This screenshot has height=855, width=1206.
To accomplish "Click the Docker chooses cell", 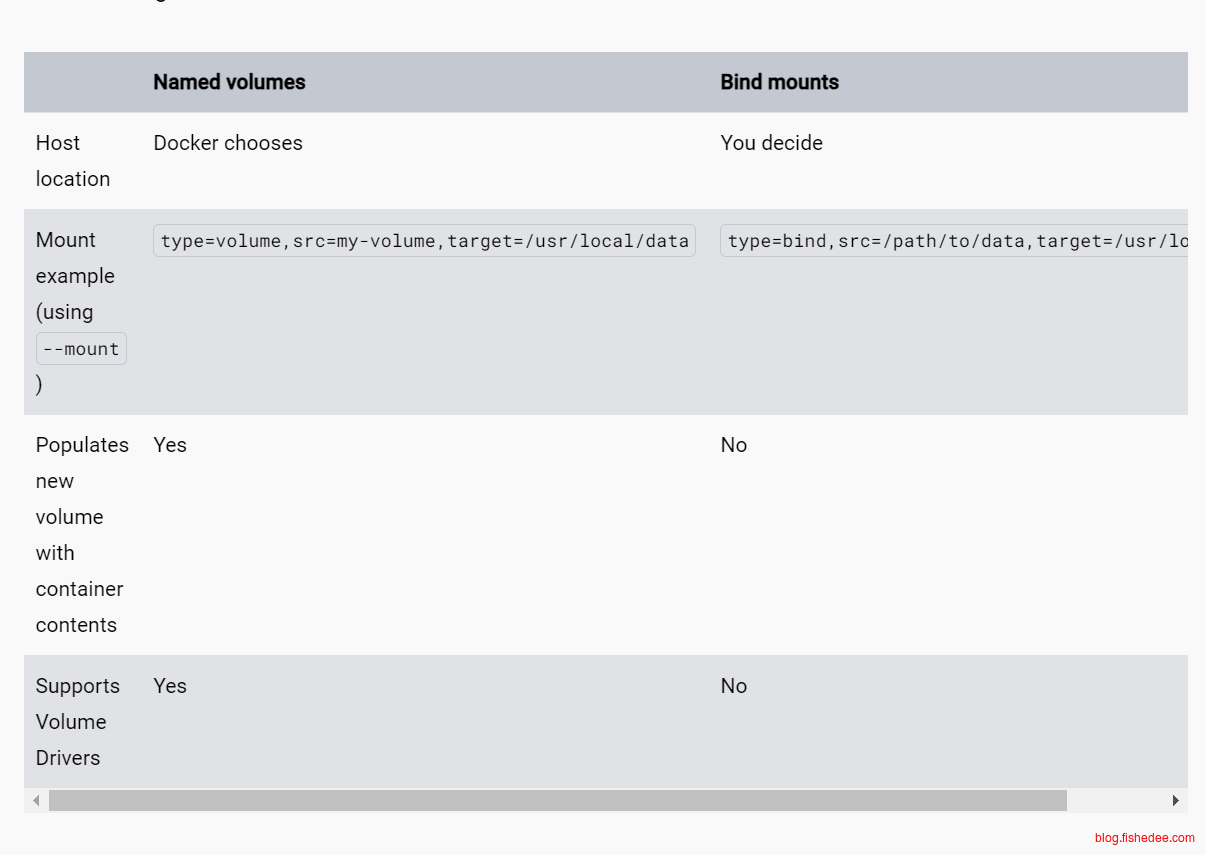I will pyautogui.click(x=228, y=143).
